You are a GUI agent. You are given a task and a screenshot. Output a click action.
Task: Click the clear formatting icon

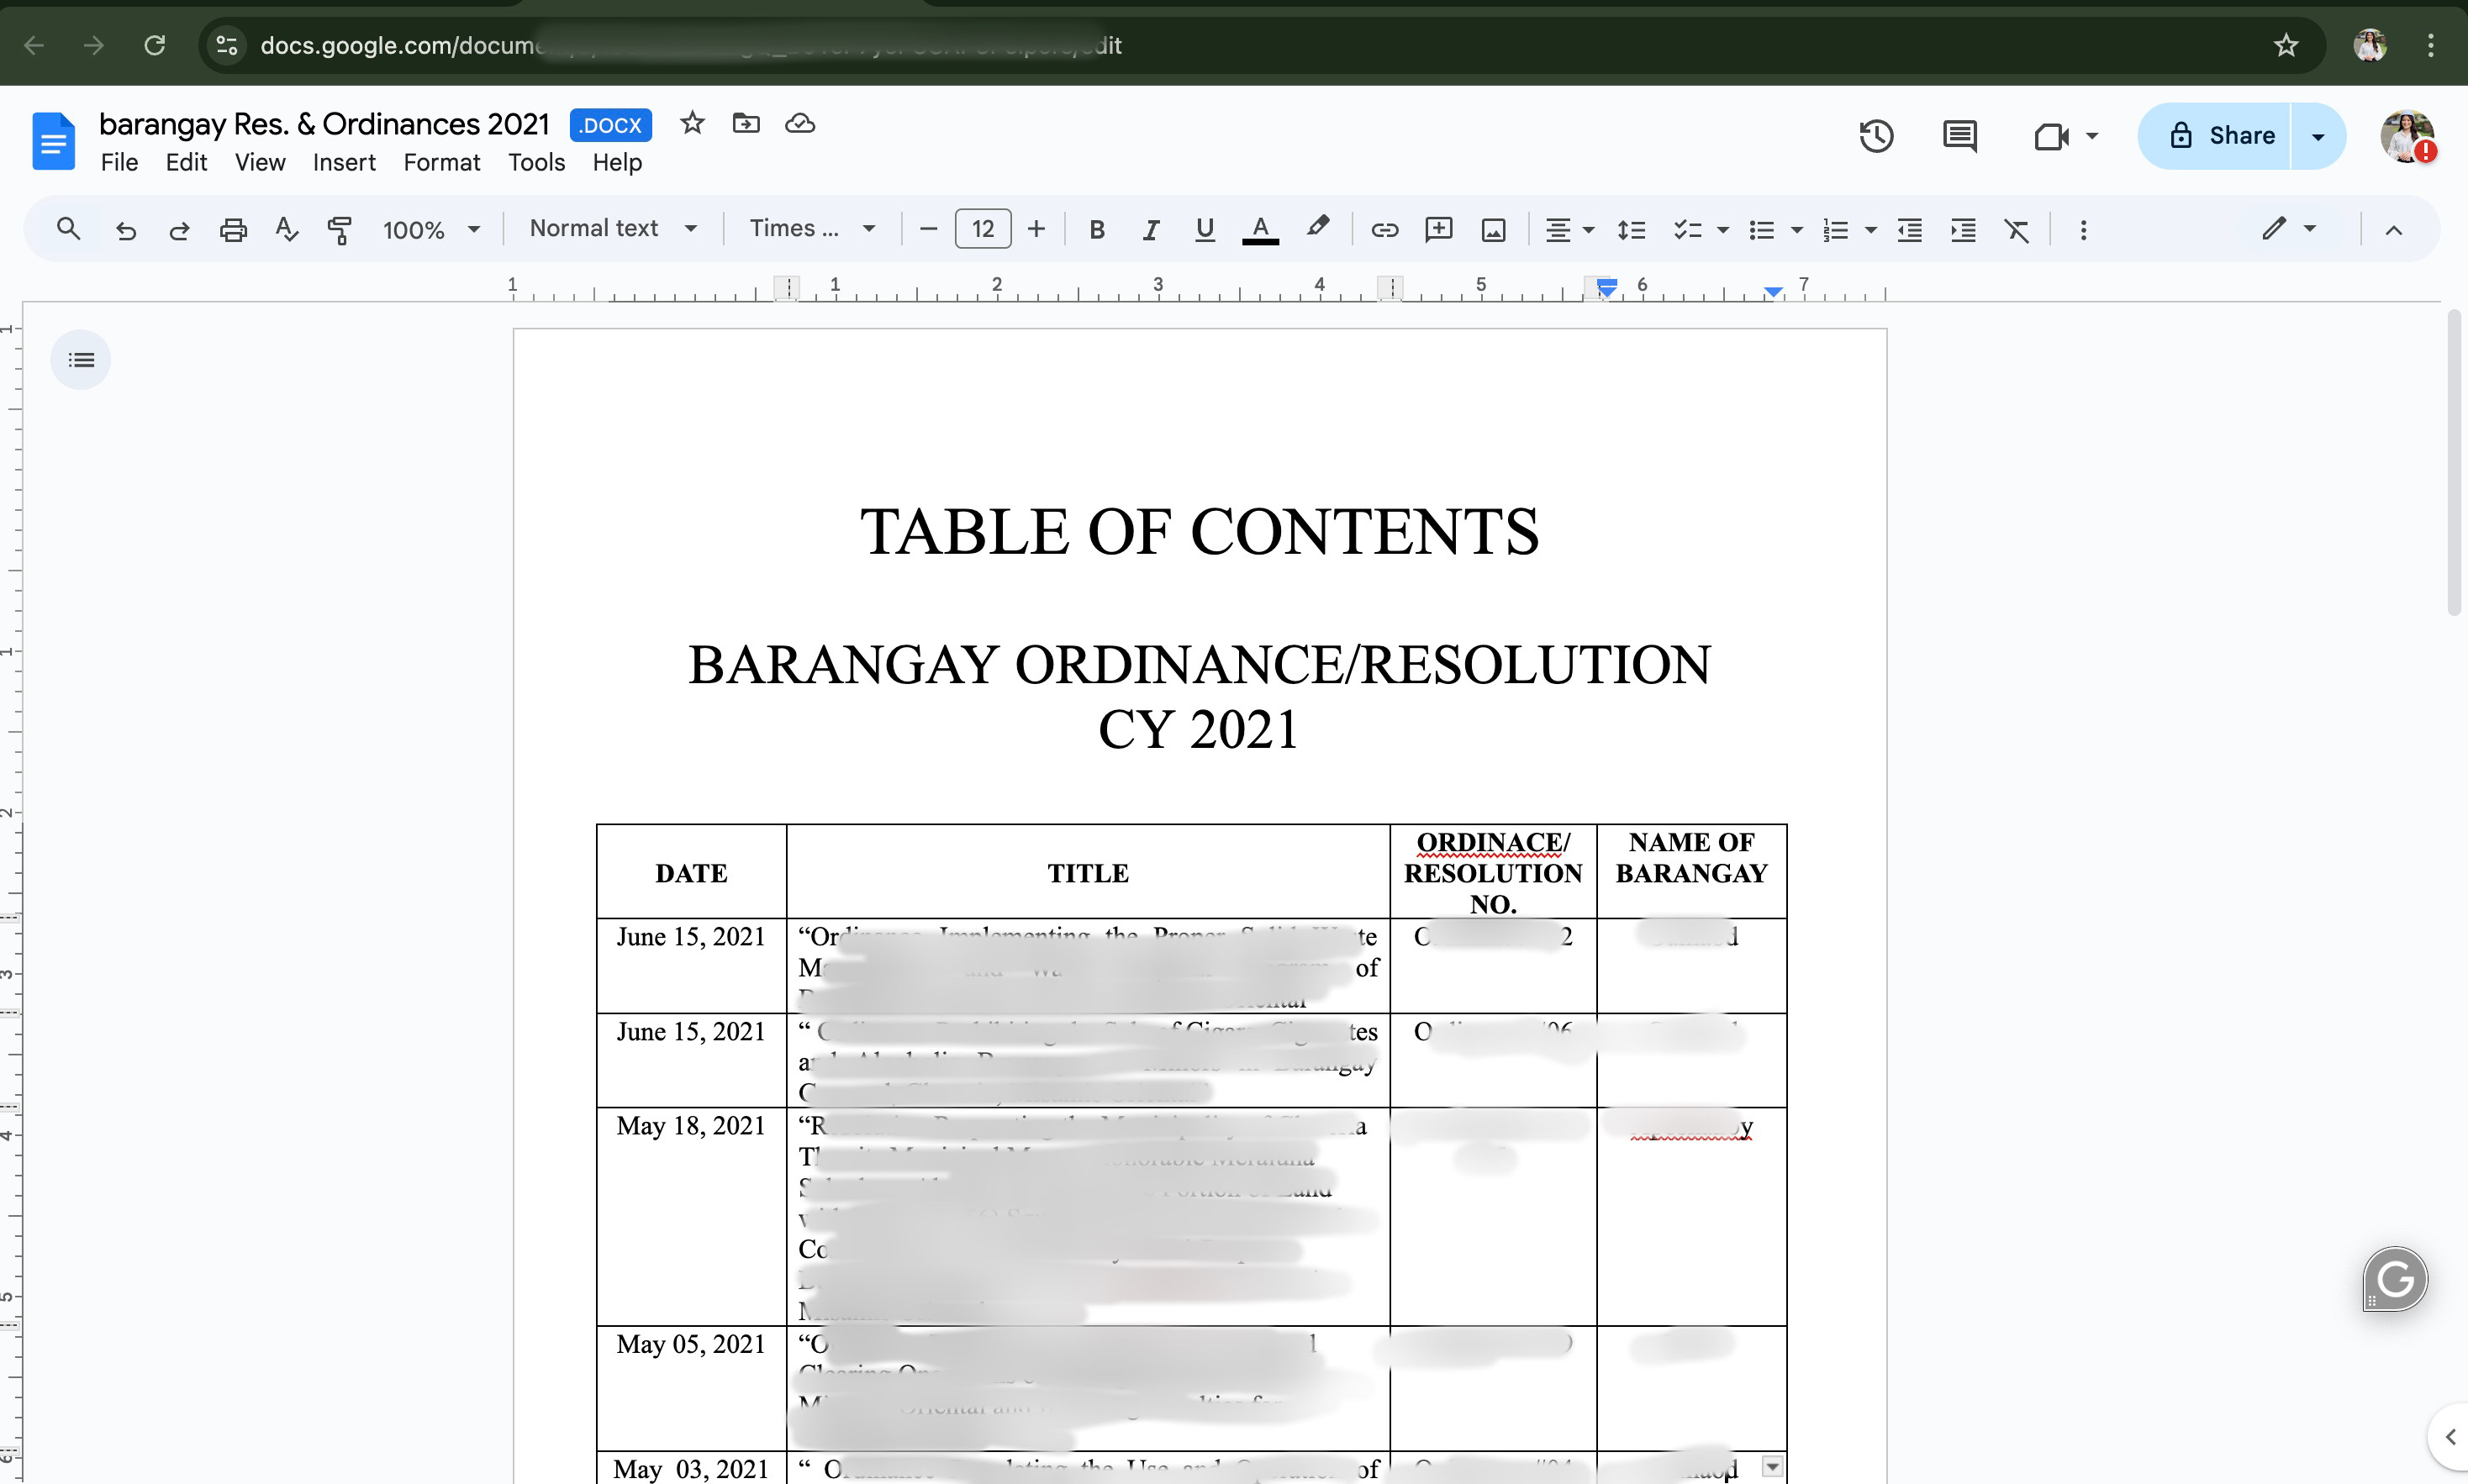click(x=2017, y=230)
